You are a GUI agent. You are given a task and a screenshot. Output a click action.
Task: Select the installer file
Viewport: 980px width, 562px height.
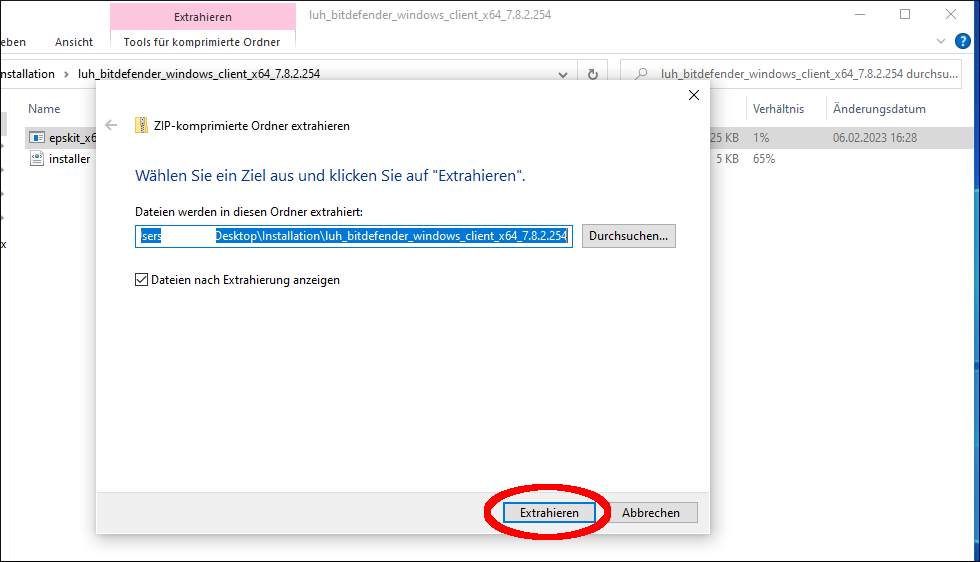[x=69, y=159]
